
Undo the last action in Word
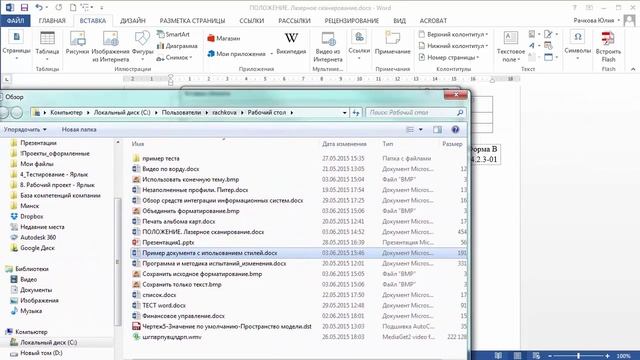[x=39, y=8]
